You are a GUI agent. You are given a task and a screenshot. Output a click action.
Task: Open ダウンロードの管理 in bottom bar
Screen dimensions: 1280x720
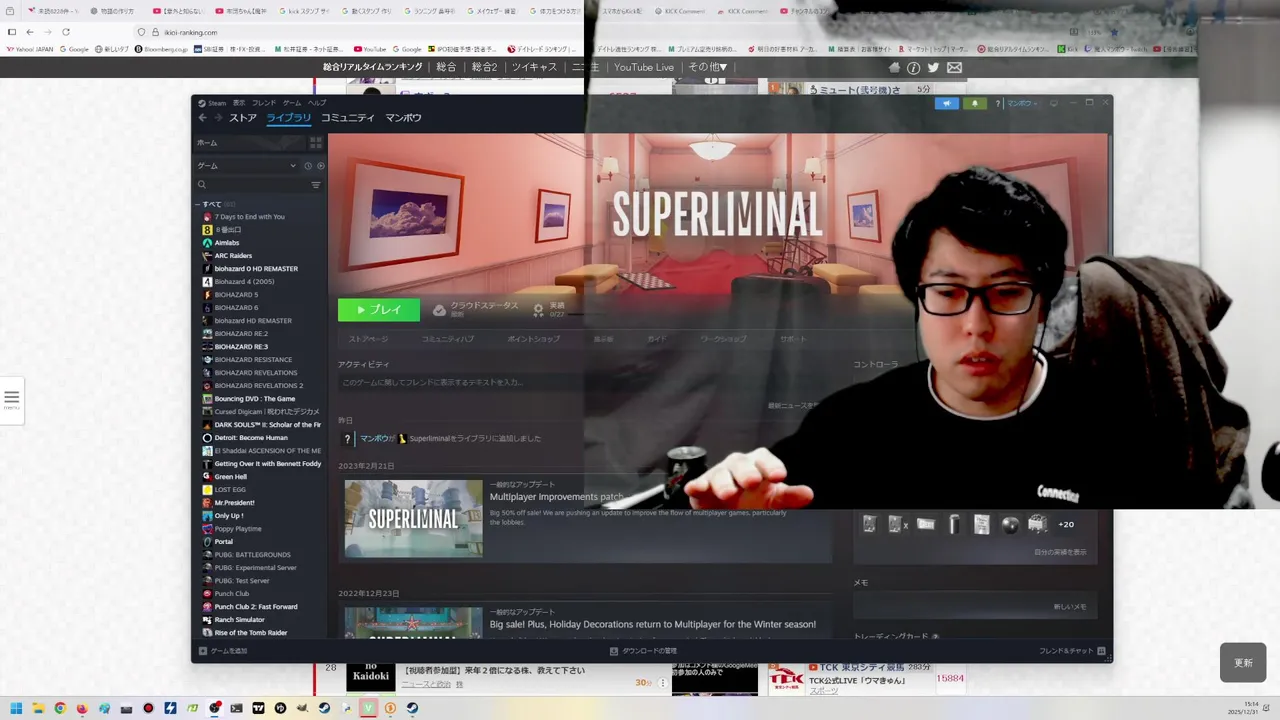643,651
